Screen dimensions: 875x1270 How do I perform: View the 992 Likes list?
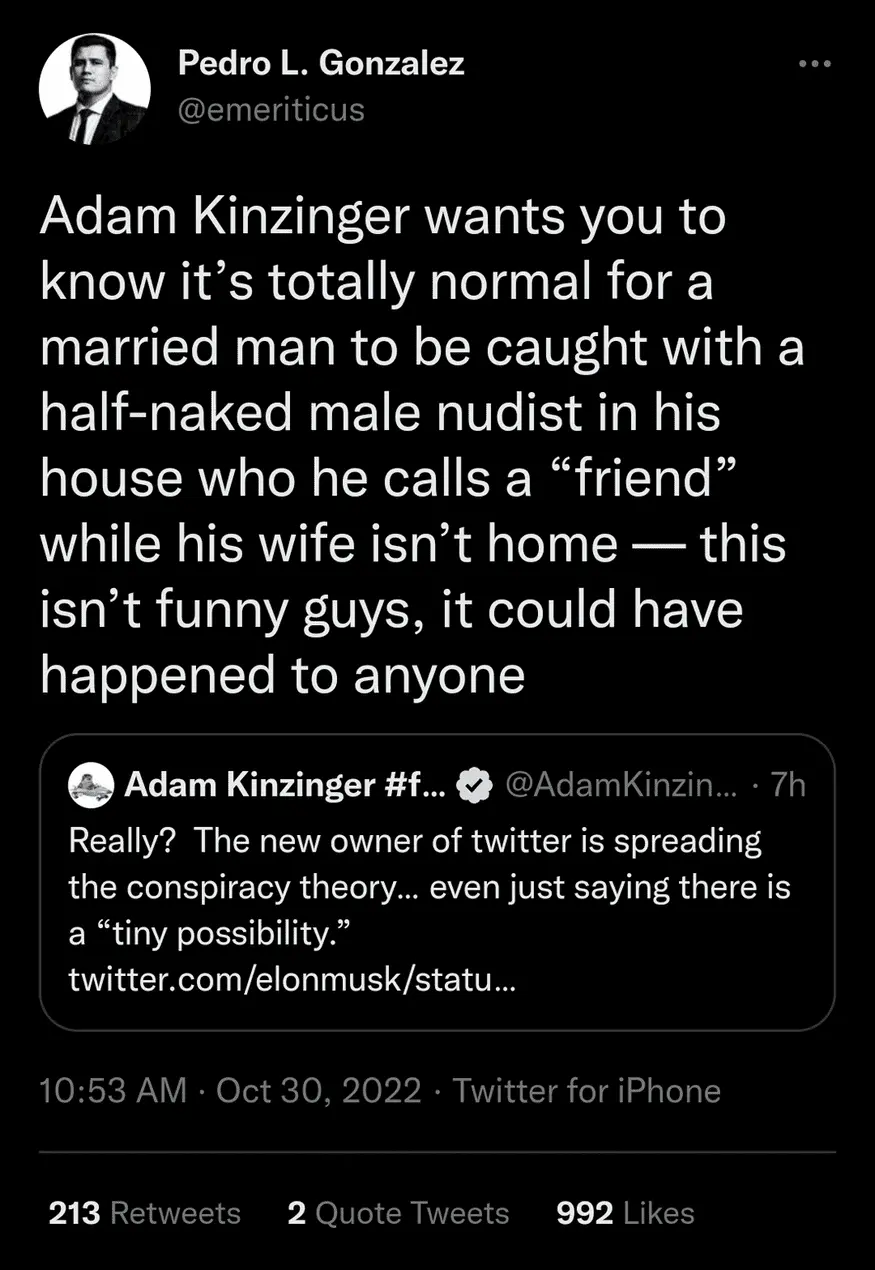point(625,1213)
